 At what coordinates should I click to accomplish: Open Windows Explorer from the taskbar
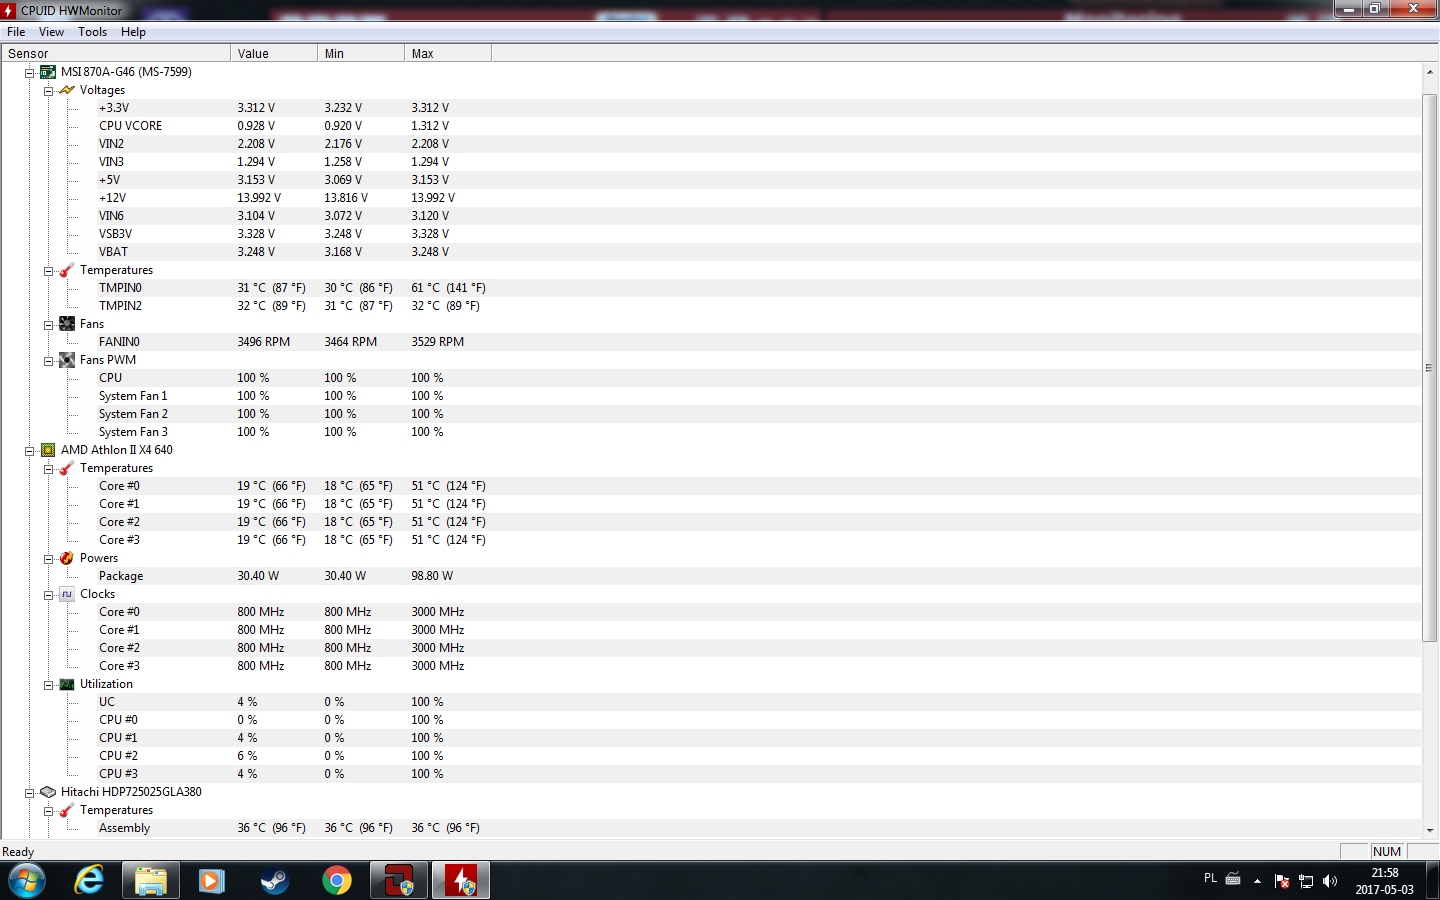(x=151, y=881)
